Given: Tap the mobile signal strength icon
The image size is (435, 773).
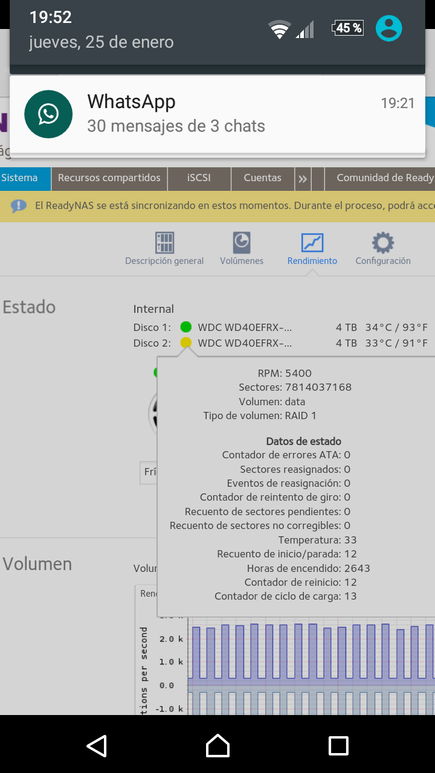Looking at the screenshot, I should [305, 30].
